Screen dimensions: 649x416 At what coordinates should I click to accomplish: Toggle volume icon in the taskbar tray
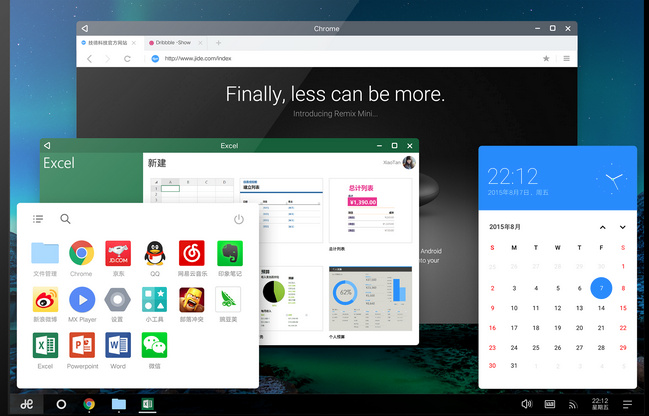[x=526, y=404]
